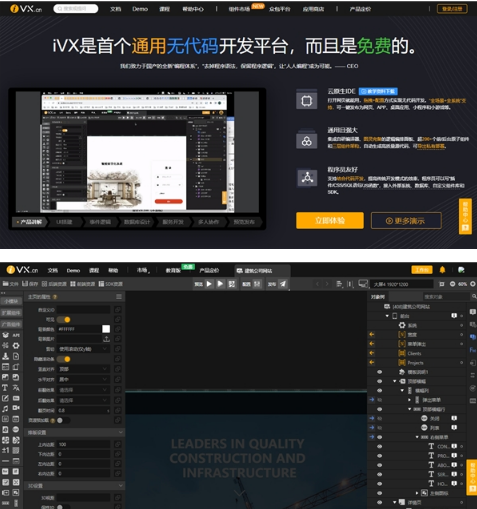Click the file folder (文件) toolbar item
The width and height of the screenshot is (477, 509).
pos(10,284)
